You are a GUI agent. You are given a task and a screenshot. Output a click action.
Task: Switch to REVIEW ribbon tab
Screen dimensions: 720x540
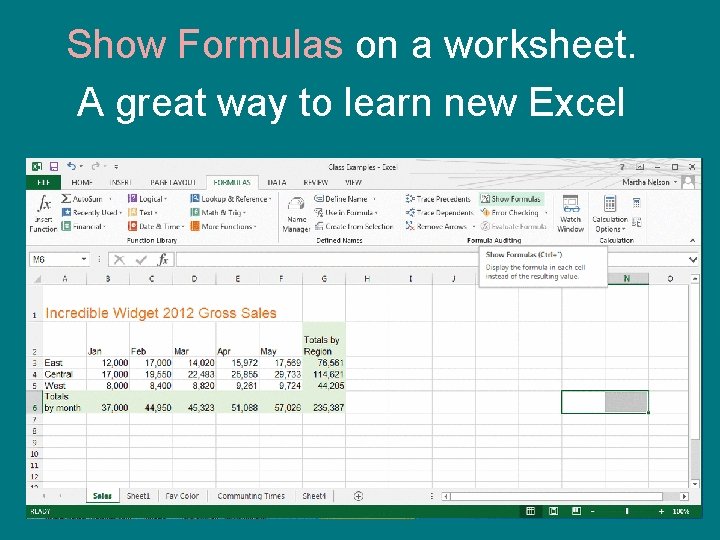coord(315,182)
